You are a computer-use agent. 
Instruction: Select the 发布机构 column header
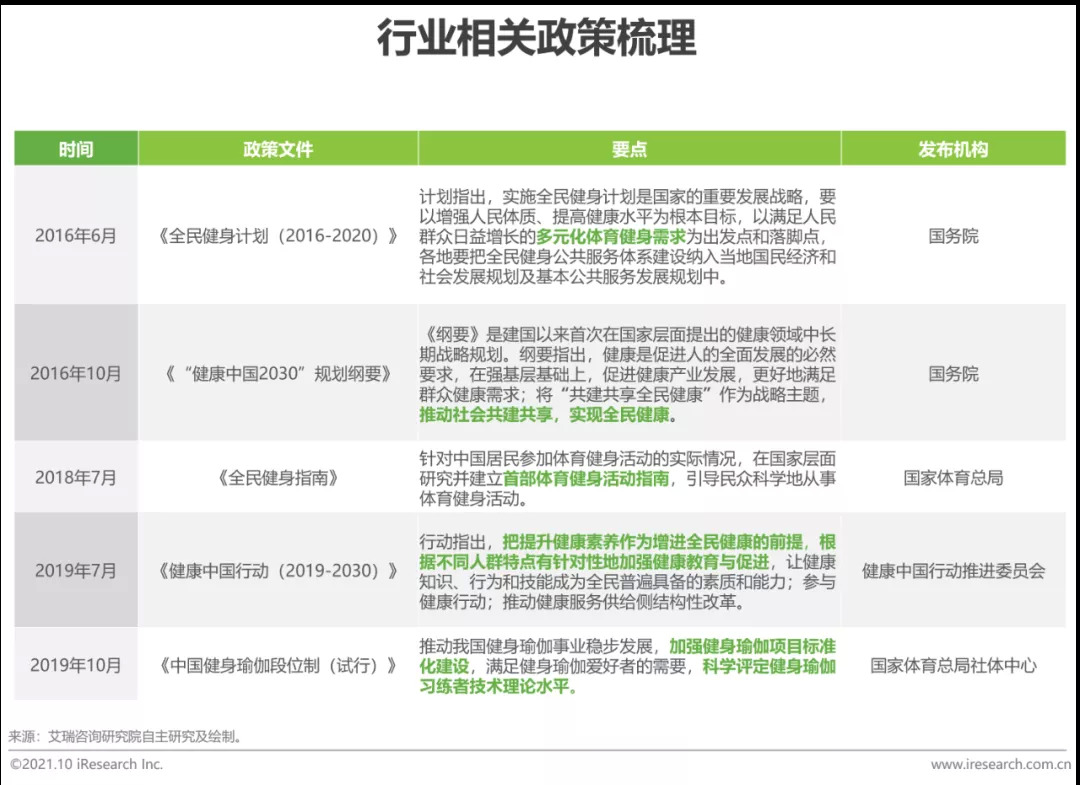[x=953, y=149]
